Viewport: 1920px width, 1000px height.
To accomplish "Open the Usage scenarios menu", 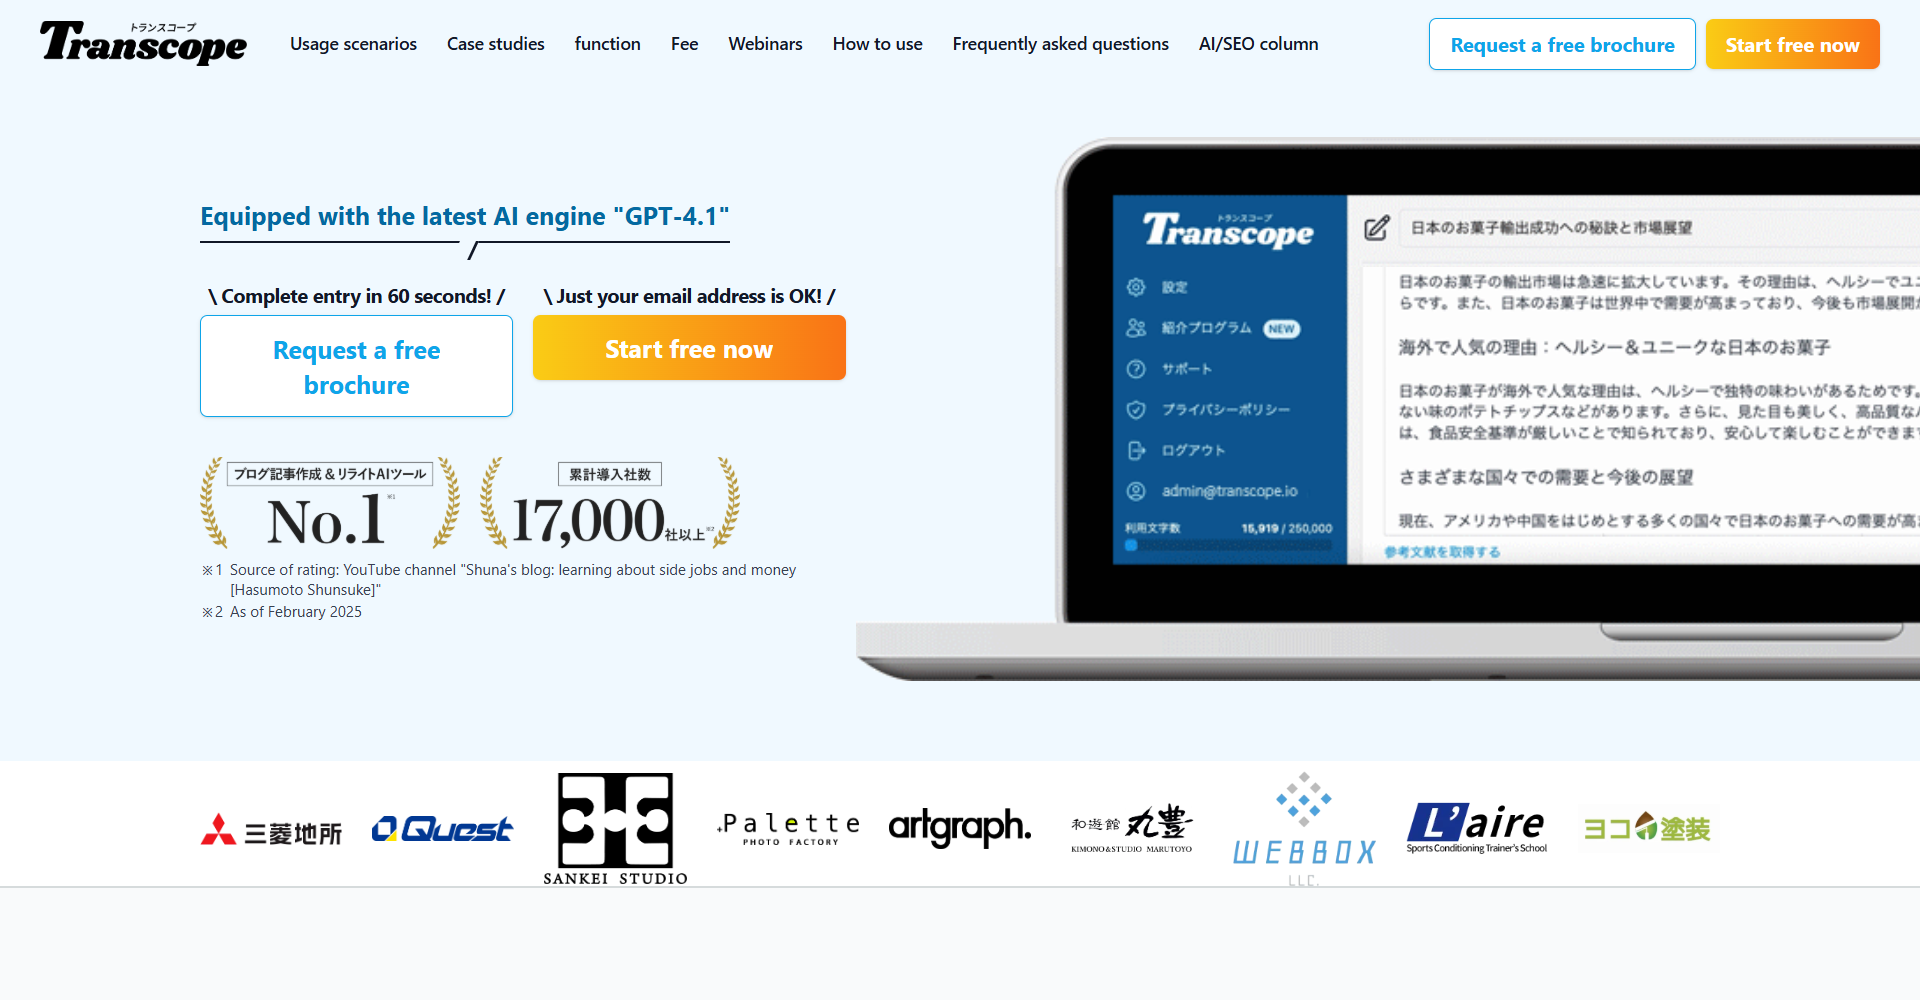I will (353, 44).
